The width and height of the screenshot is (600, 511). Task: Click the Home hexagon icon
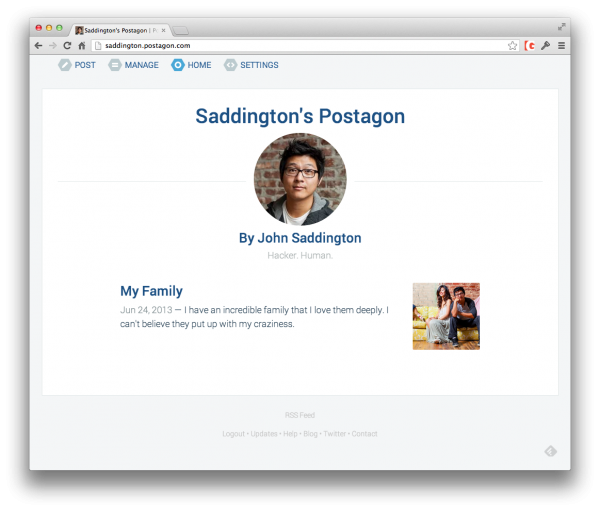pos(178,65)
